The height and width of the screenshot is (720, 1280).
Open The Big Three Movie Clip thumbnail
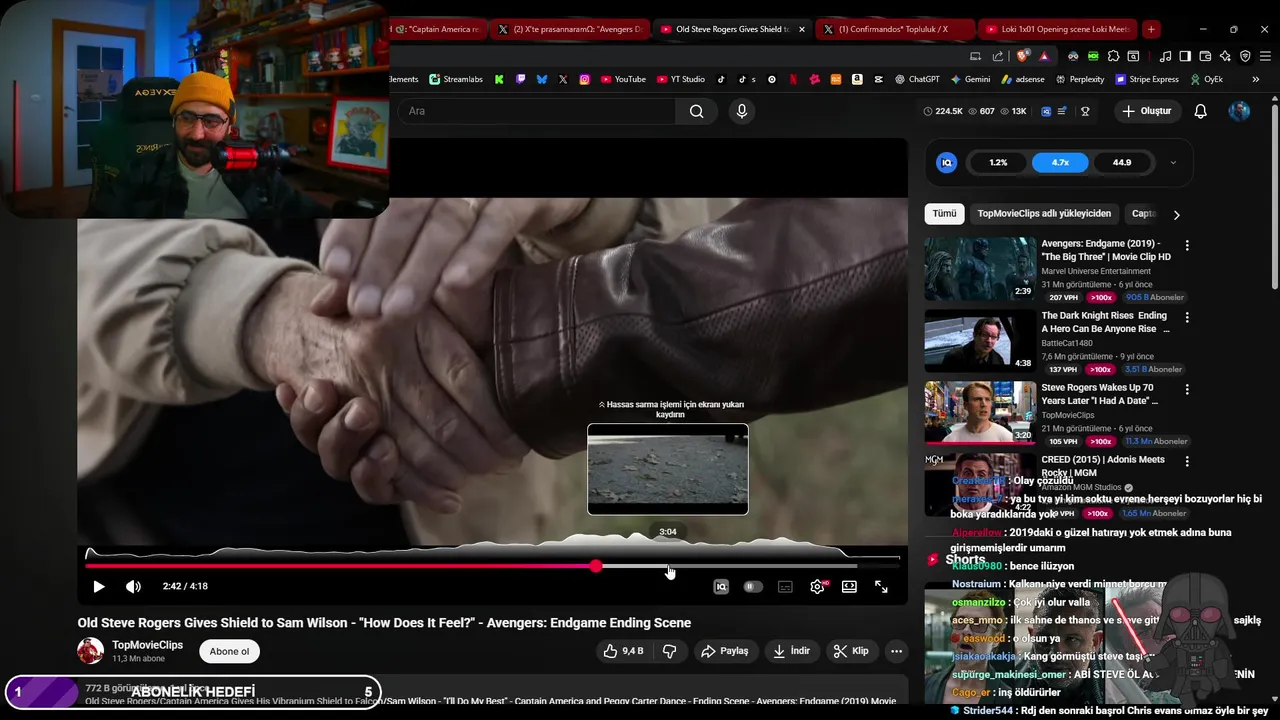click(x=980, y=269)
